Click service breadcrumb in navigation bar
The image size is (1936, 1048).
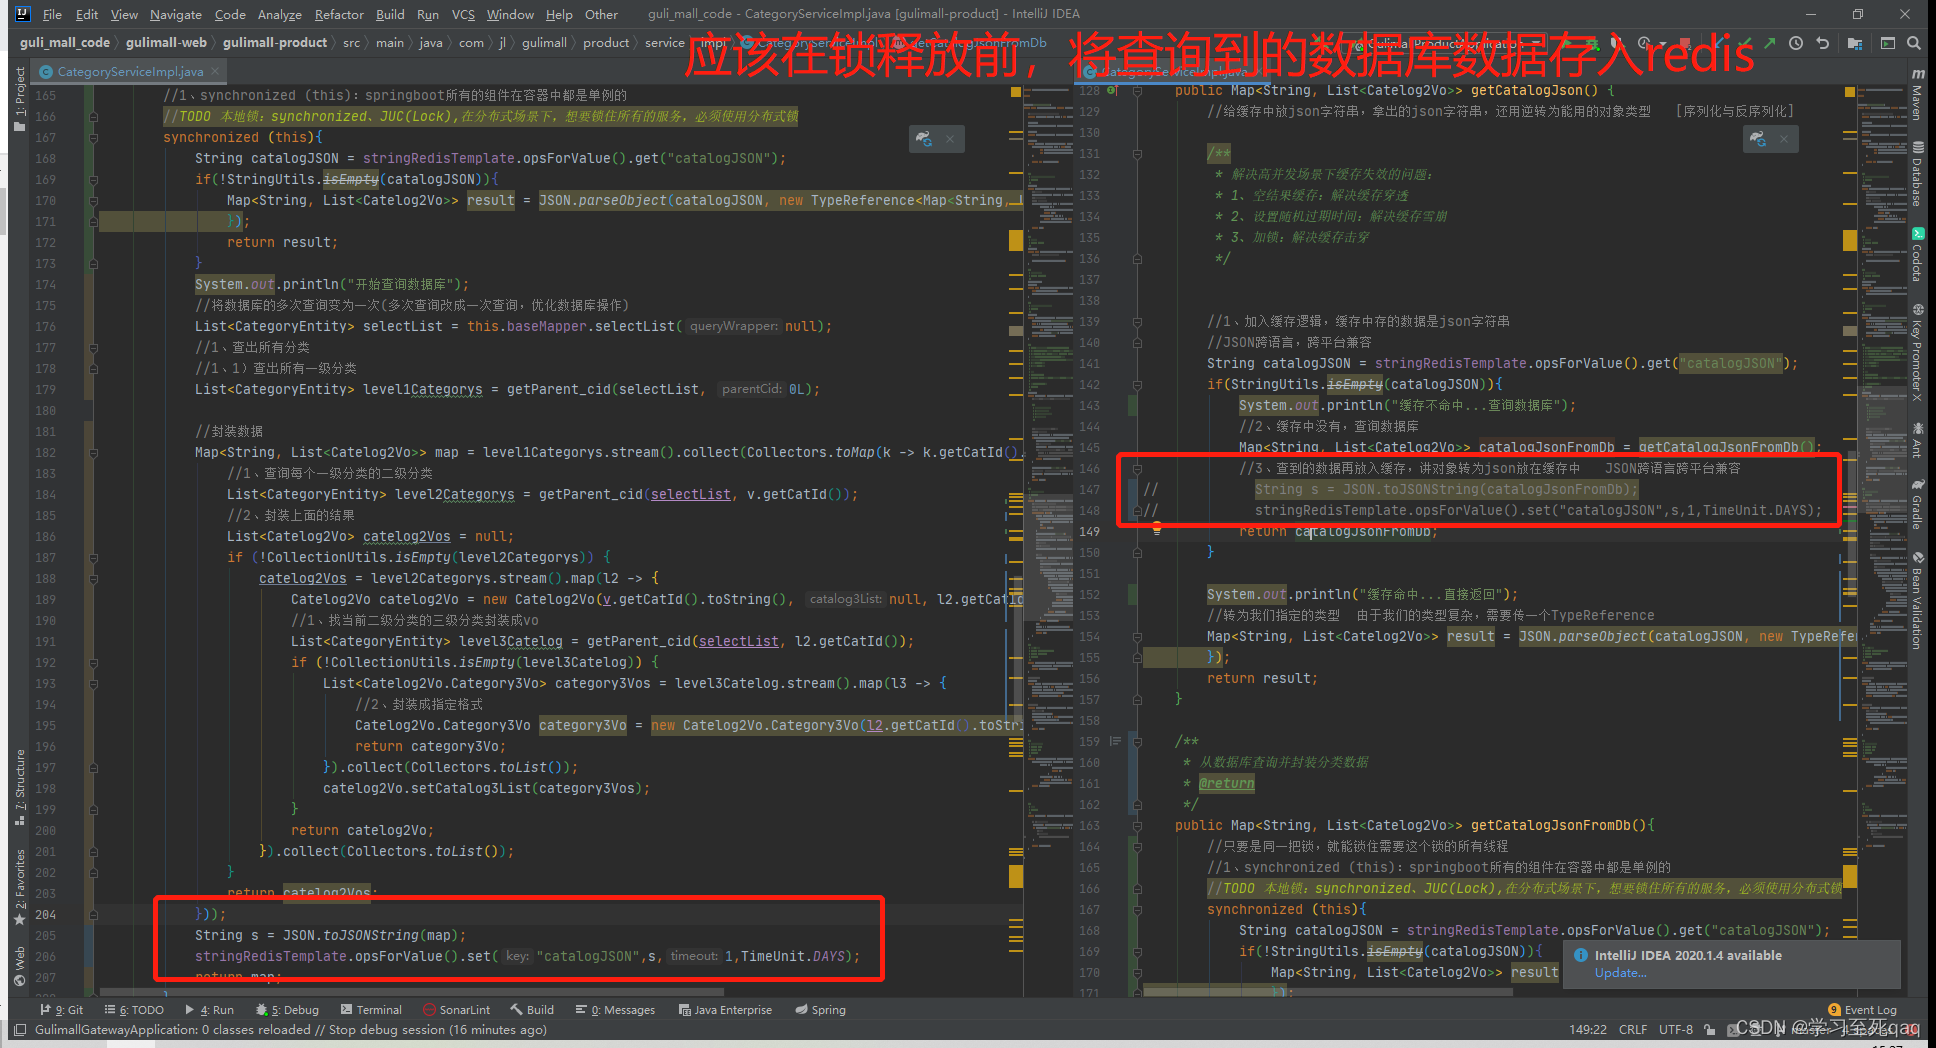(665, 43)
